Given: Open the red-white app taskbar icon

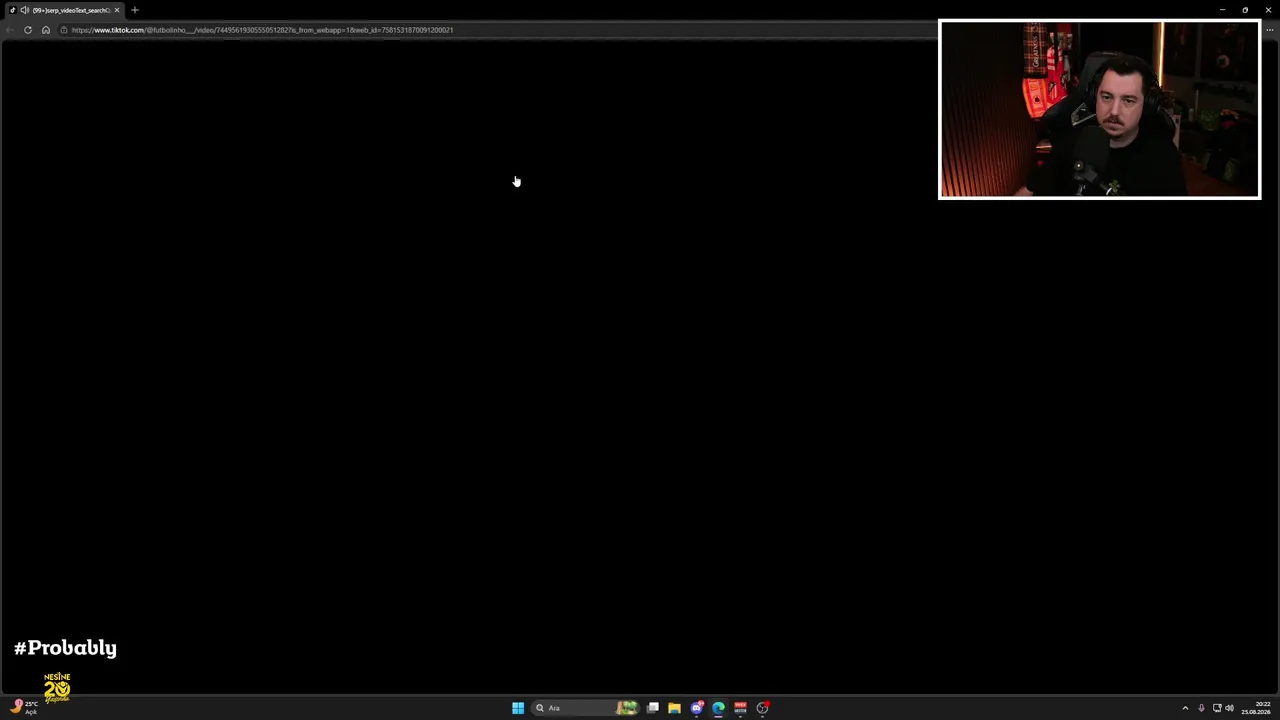Looking at the screenshot, I should click(741, 708).
